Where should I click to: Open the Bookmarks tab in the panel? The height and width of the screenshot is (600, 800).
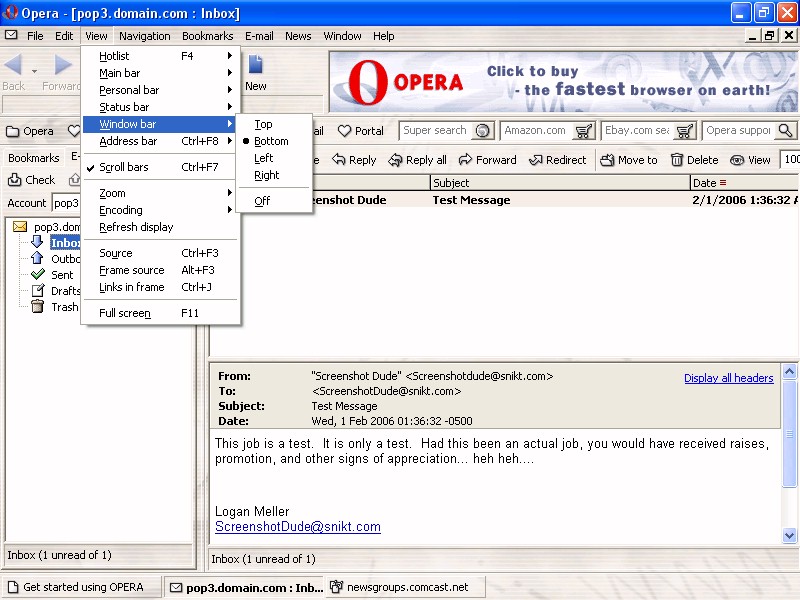coord(34,158)
